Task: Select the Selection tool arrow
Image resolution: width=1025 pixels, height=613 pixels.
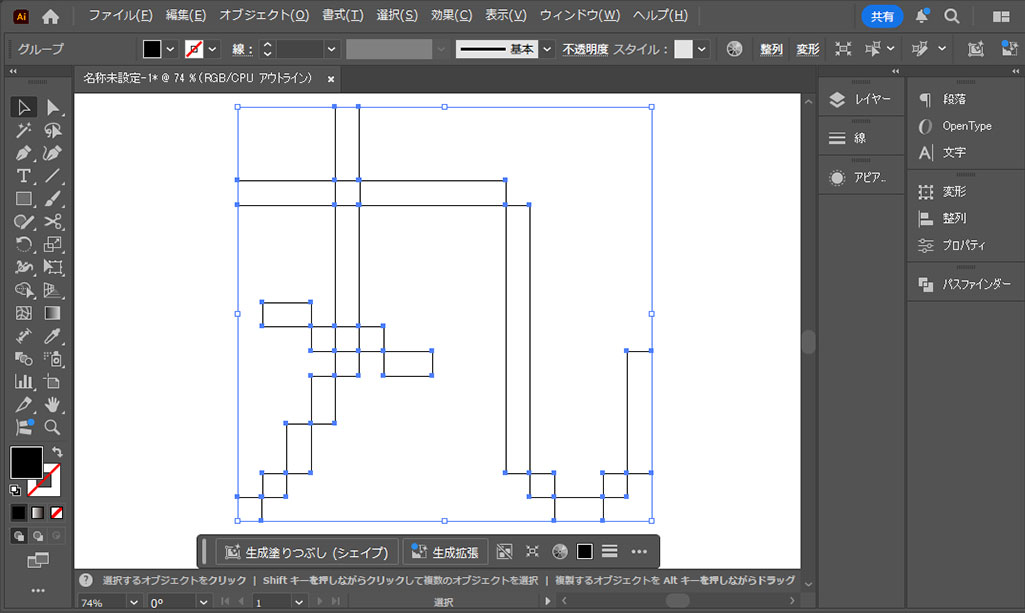Action: [24, 107]
